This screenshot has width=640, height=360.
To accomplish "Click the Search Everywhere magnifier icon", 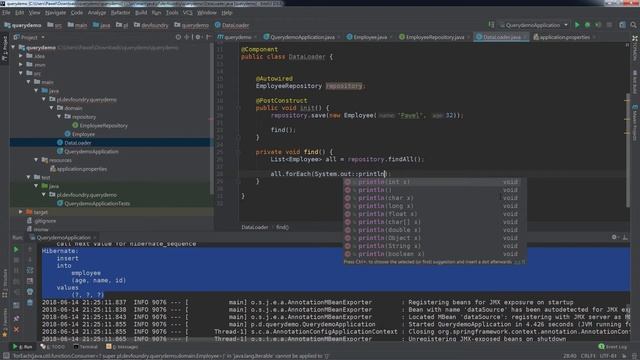I will [633, 25].
